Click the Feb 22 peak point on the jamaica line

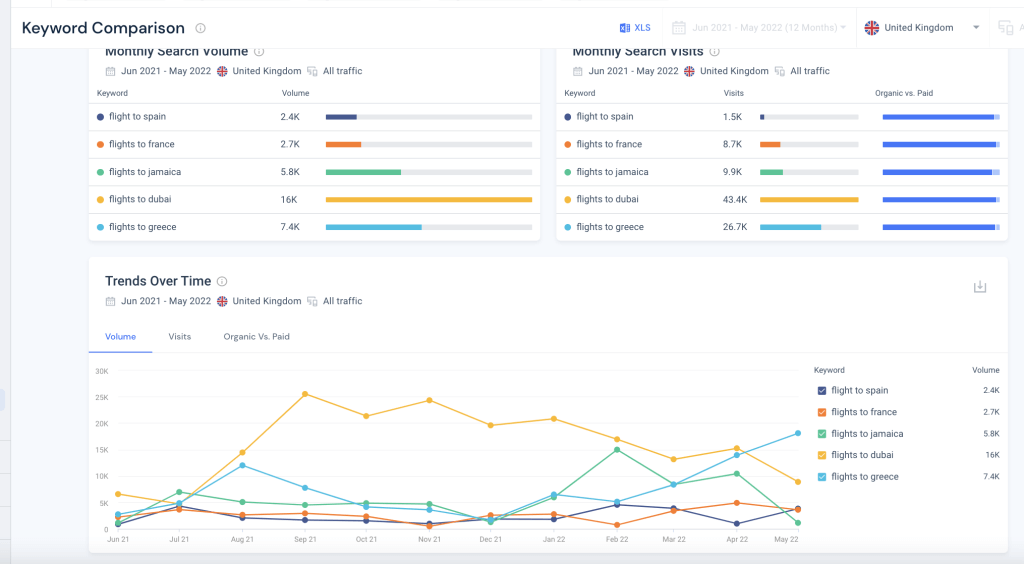(617, 450)
